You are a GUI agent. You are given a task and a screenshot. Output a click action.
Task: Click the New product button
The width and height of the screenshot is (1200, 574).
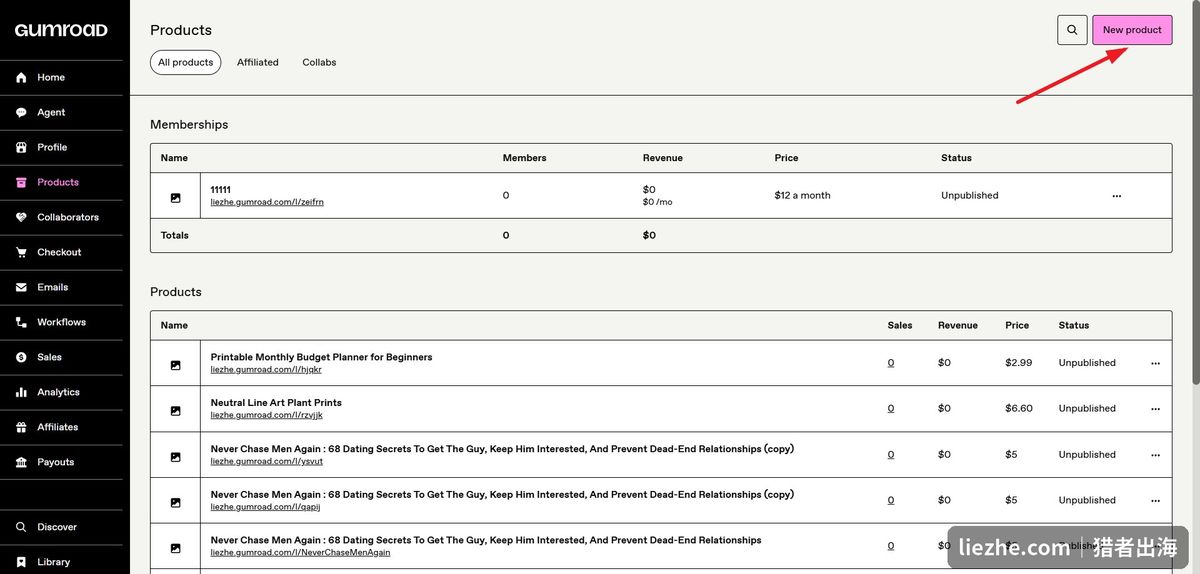(1132, 30)
